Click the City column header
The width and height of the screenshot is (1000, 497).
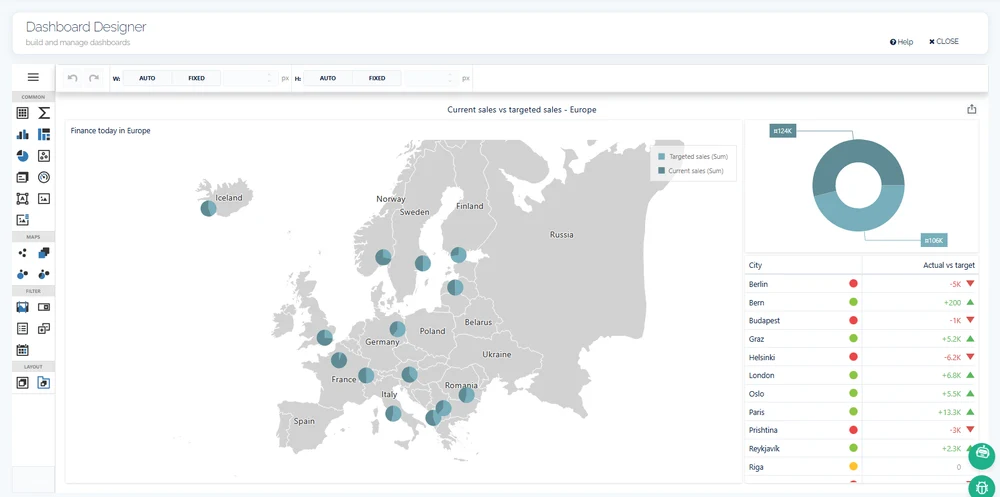coord(803,265)
